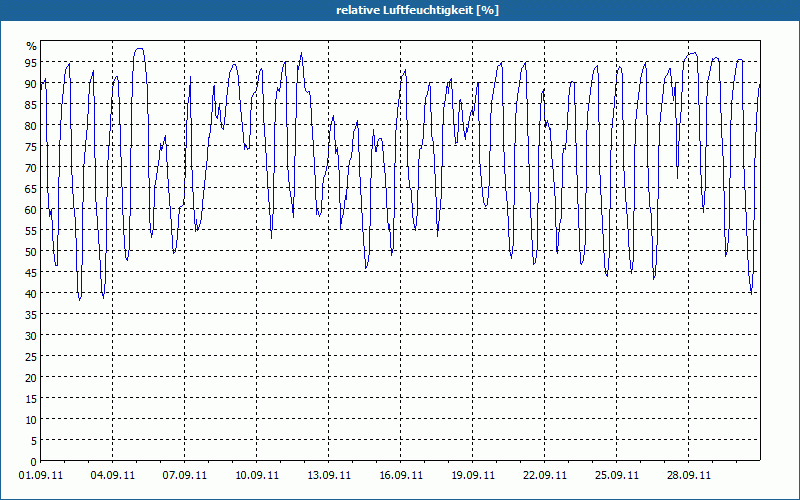This screenshot has width=800, height=500.
Task: Click the y-axis value 85
Action: (31, 105)
